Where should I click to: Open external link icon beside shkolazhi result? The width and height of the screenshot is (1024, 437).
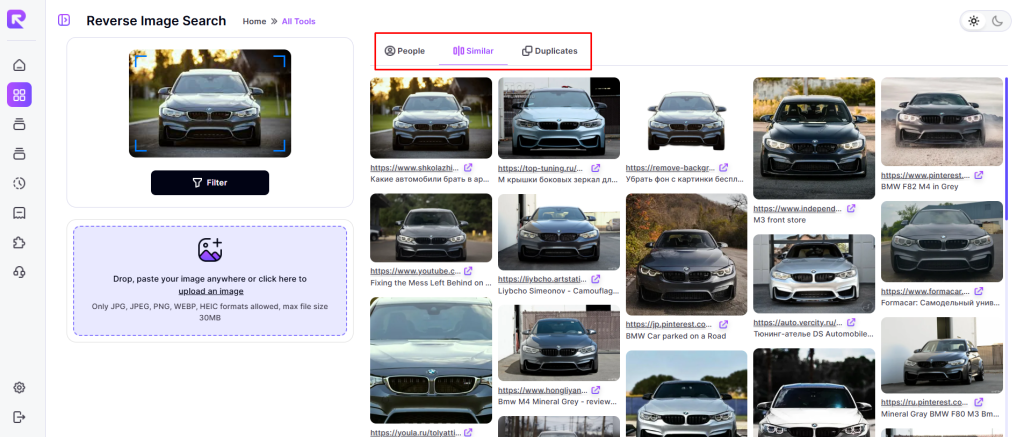468,168
